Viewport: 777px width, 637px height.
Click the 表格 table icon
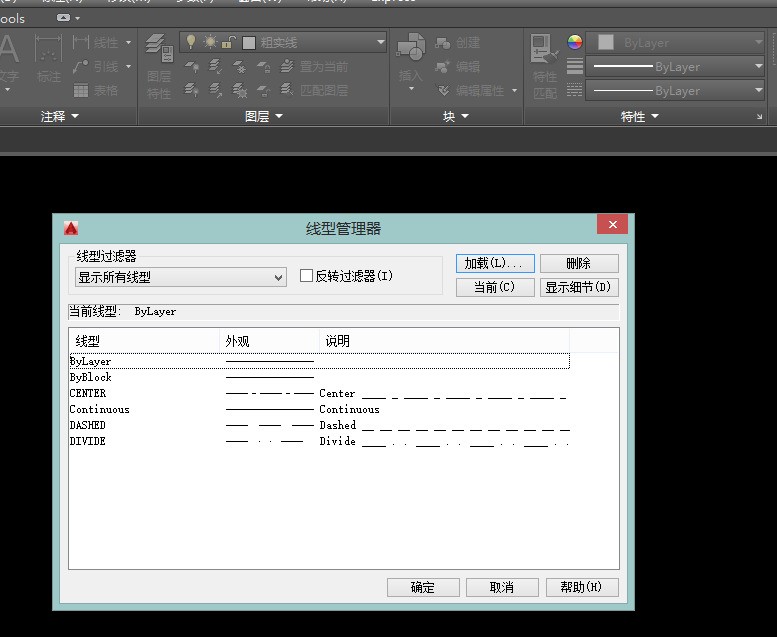[x=83, y=90]
